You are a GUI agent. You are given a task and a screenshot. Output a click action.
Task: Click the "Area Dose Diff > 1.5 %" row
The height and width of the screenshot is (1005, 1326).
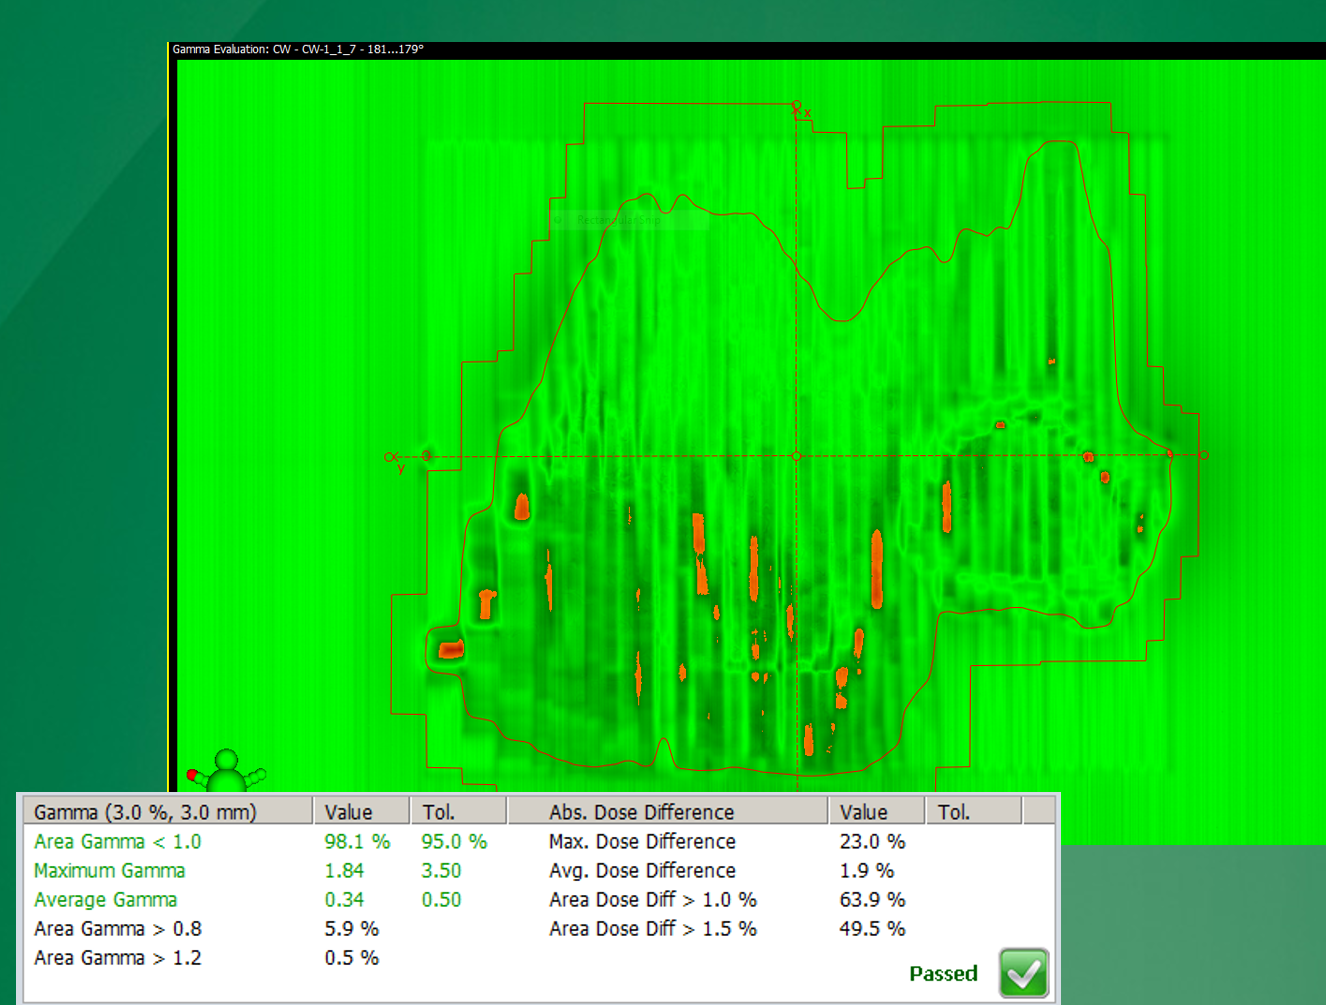652,929
